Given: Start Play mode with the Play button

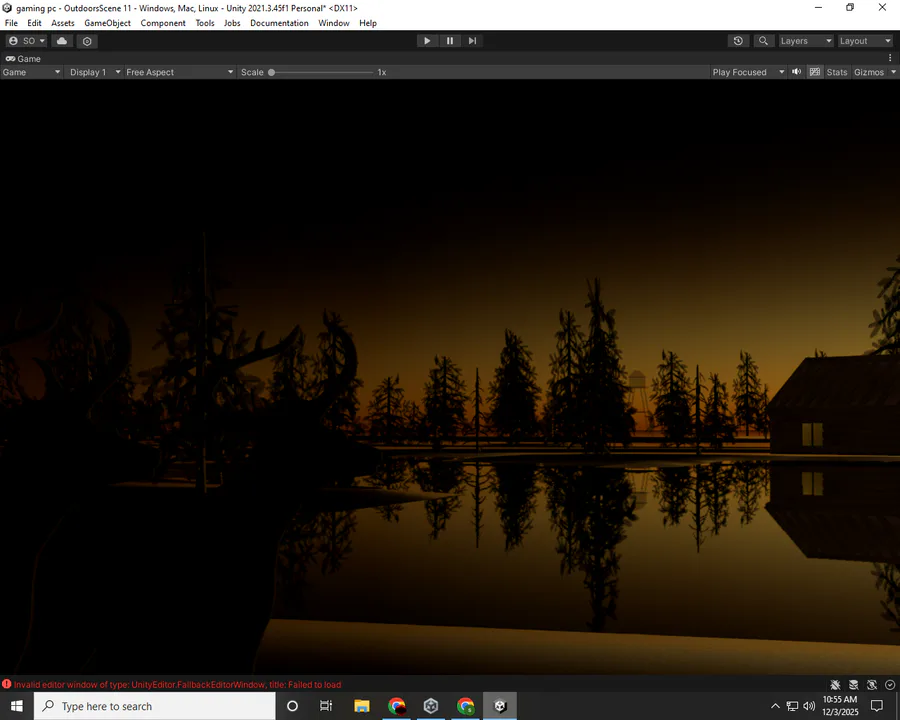Looking at the screenshot, I should 427,41.
